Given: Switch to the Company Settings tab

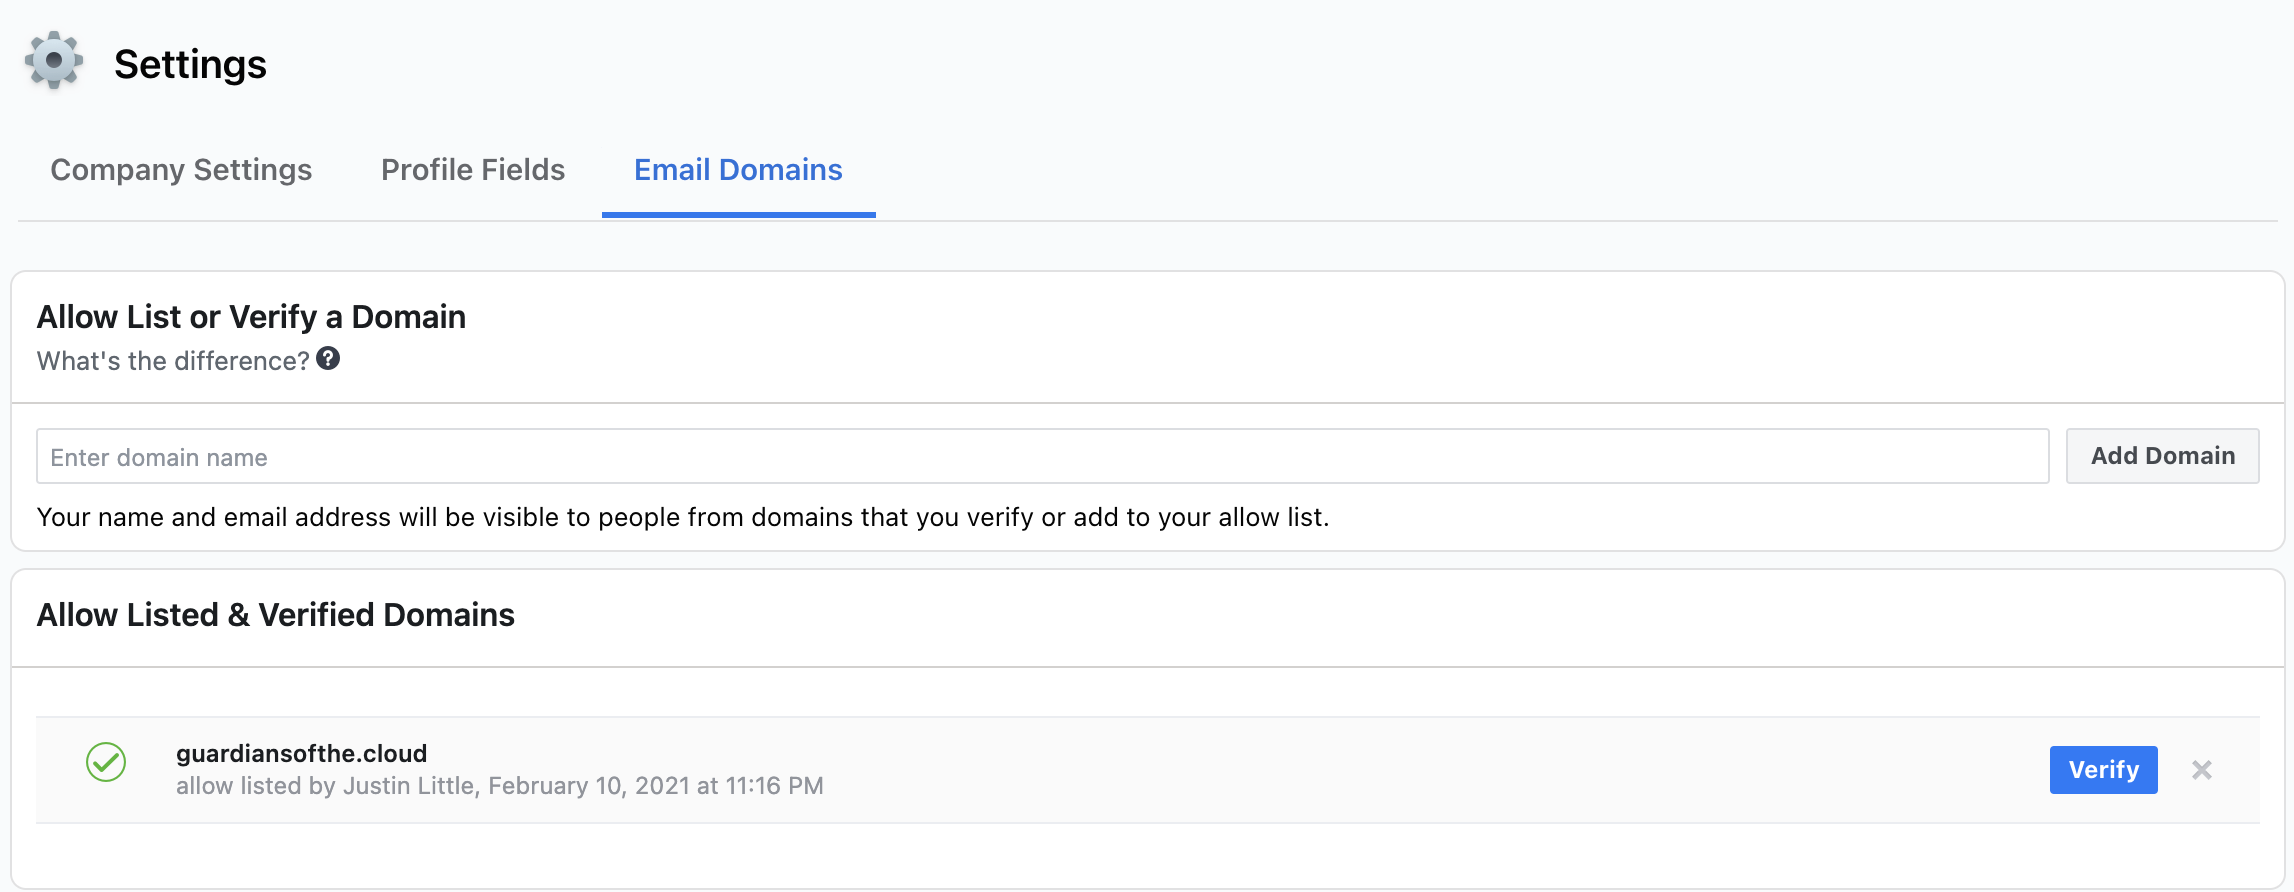Looking at the screenshot, I should click(x=181, y=170).
